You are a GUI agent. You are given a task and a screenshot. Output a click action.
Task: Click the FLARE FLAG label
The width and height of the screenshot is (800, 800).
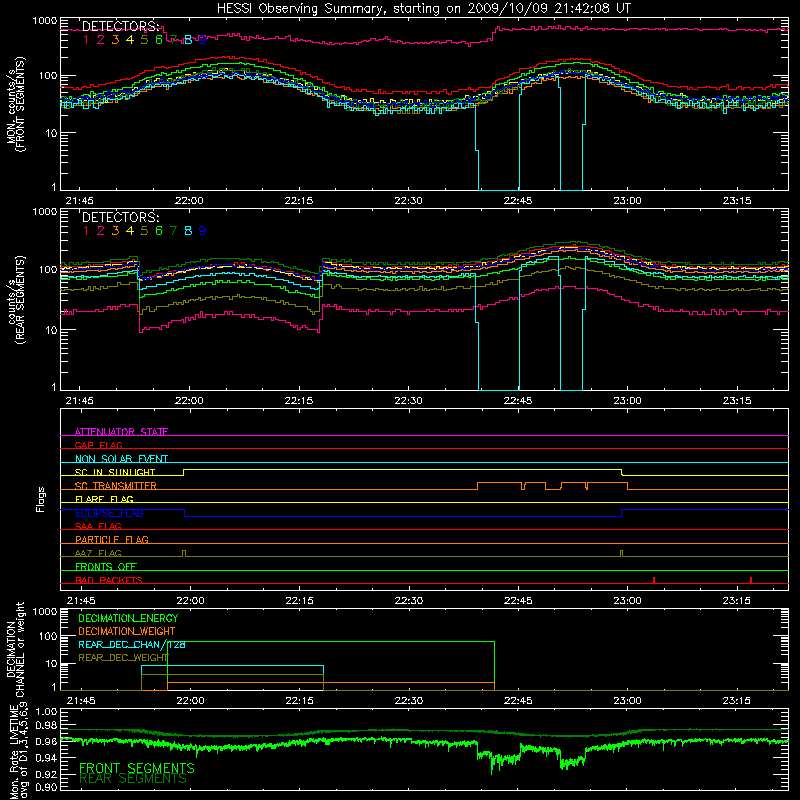104,499
